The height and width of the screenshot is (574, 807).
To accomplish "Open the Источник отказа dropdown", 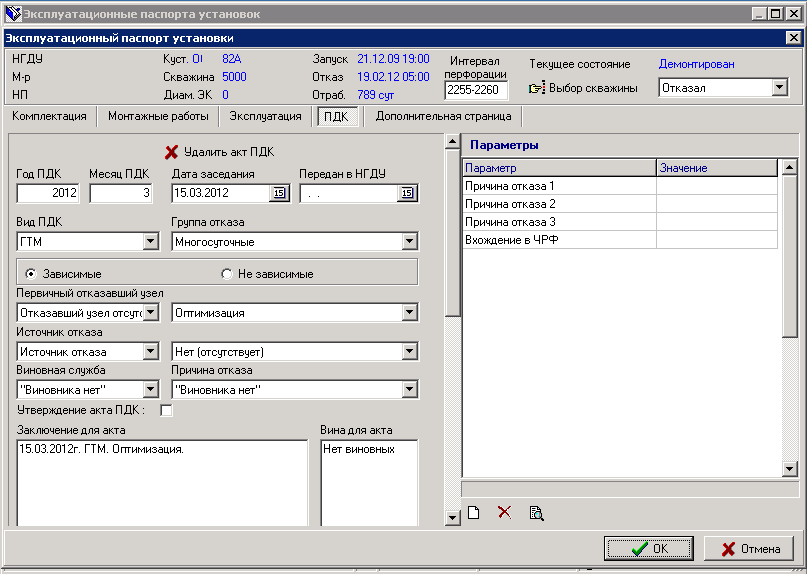I will [x=150, y=352].
